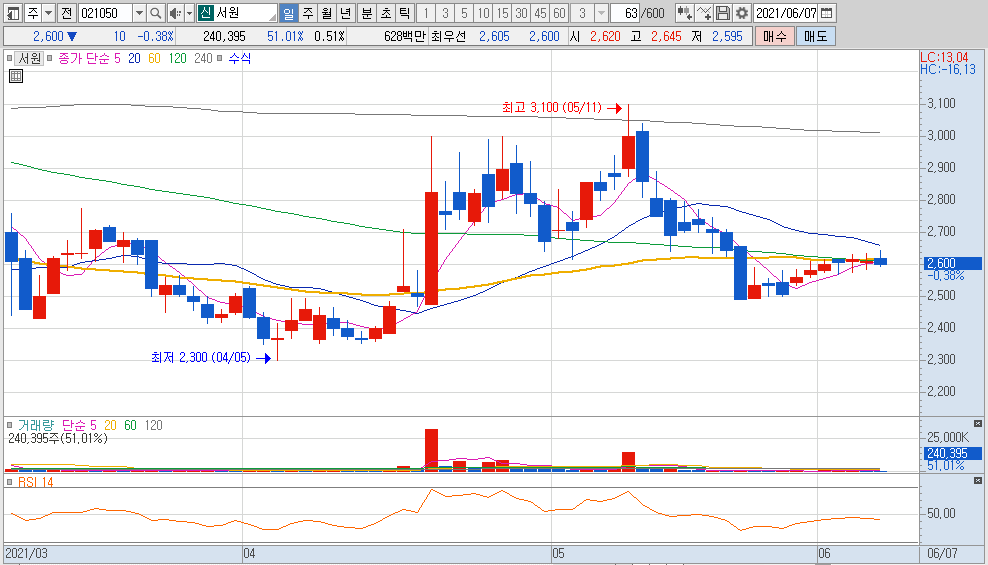This screenshot has height=565, width=988.
Task: Select the 30 interval button
Action: point(521,13)
